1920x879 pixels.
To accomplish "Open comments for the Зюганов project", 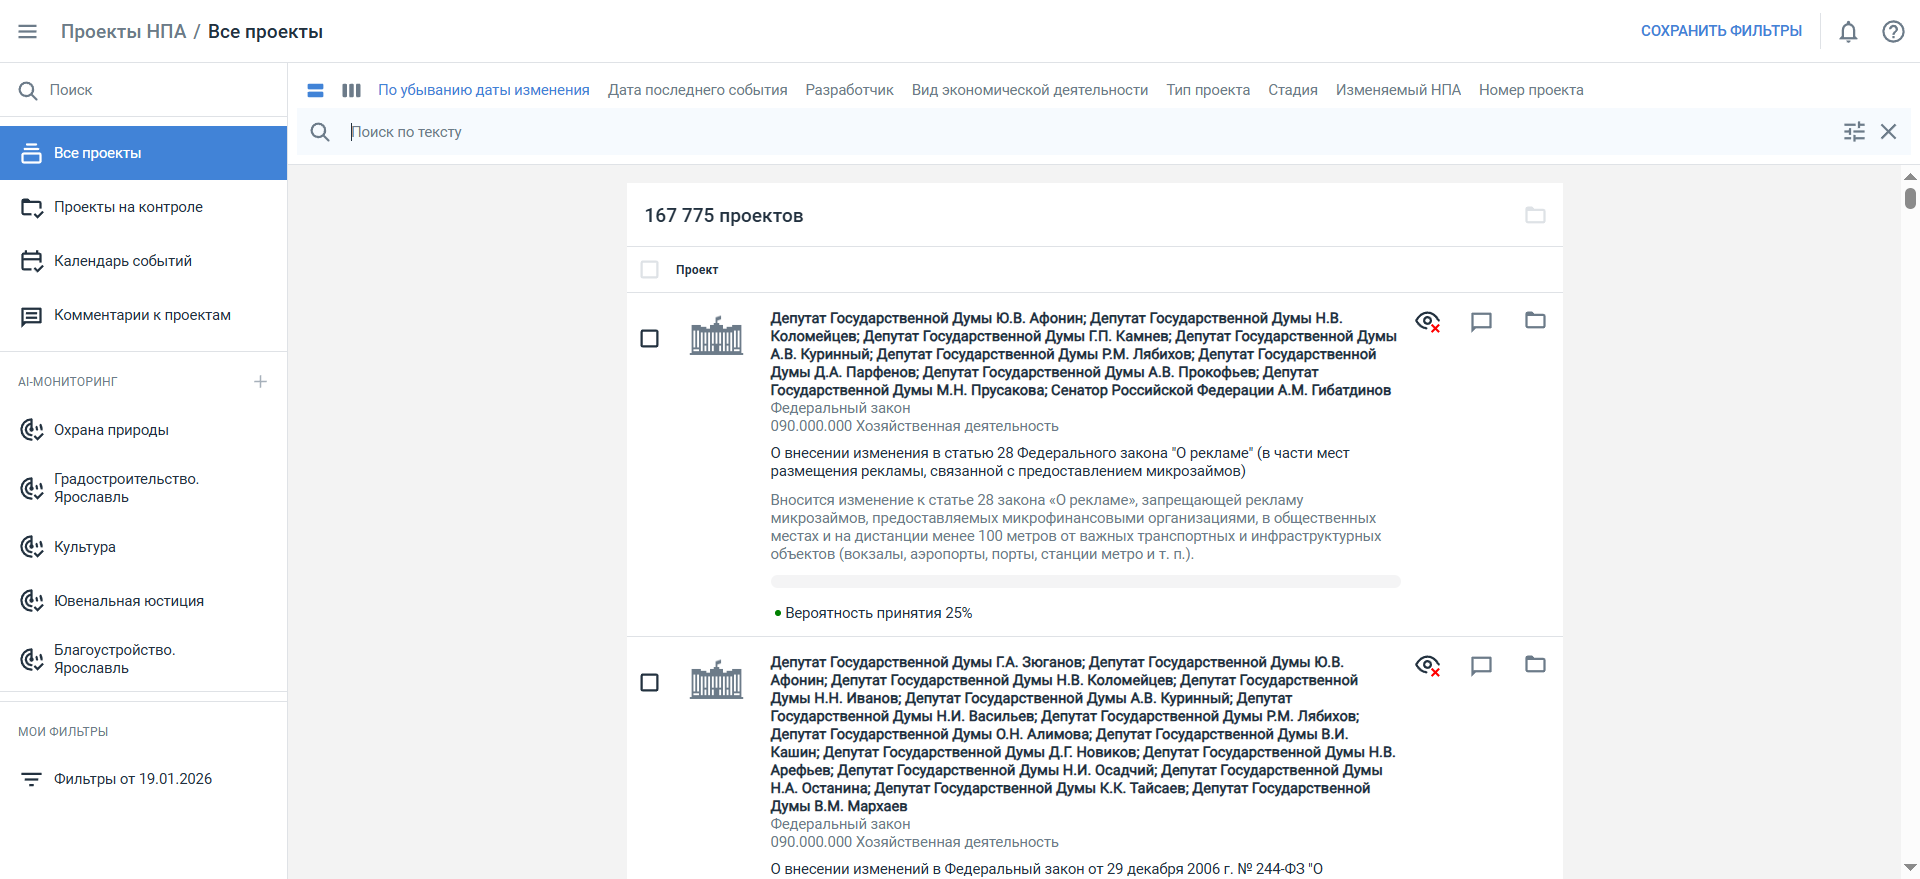I will point(1481,665).
